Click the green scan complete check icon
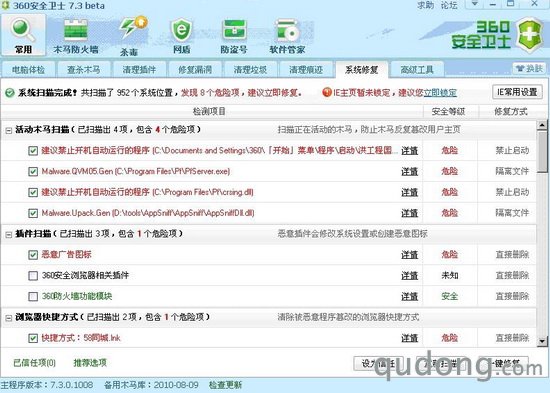This screenshot has width=550, height=393. (10, 93)
